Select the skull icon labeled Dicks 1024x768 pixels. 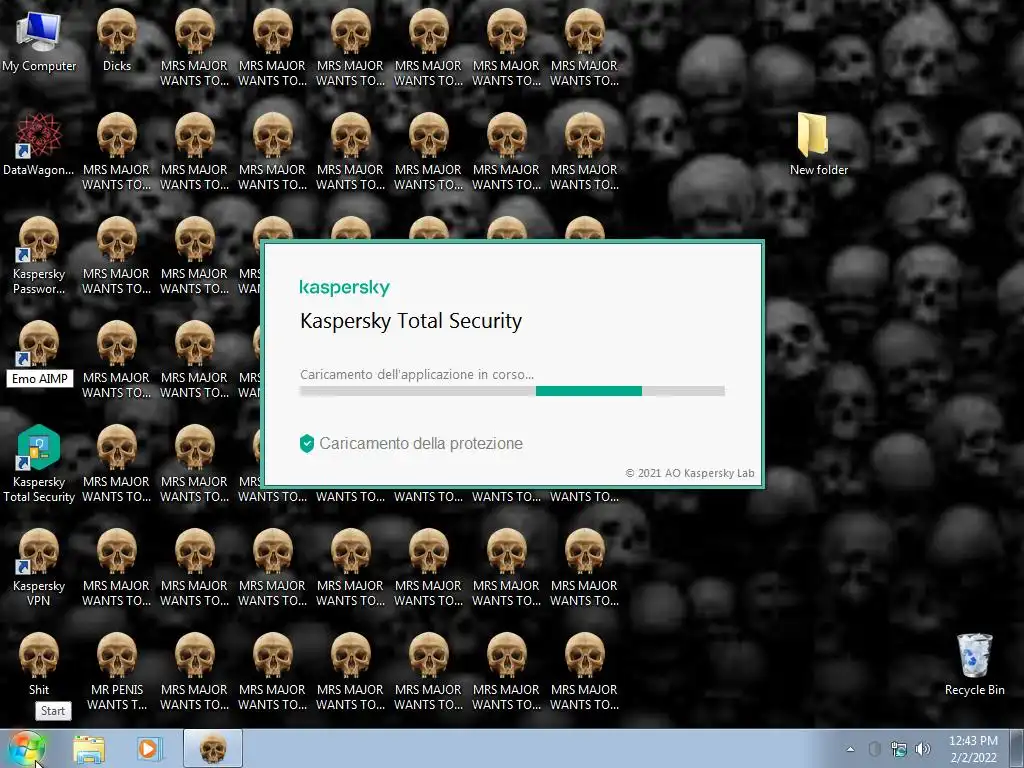[117, 40]
